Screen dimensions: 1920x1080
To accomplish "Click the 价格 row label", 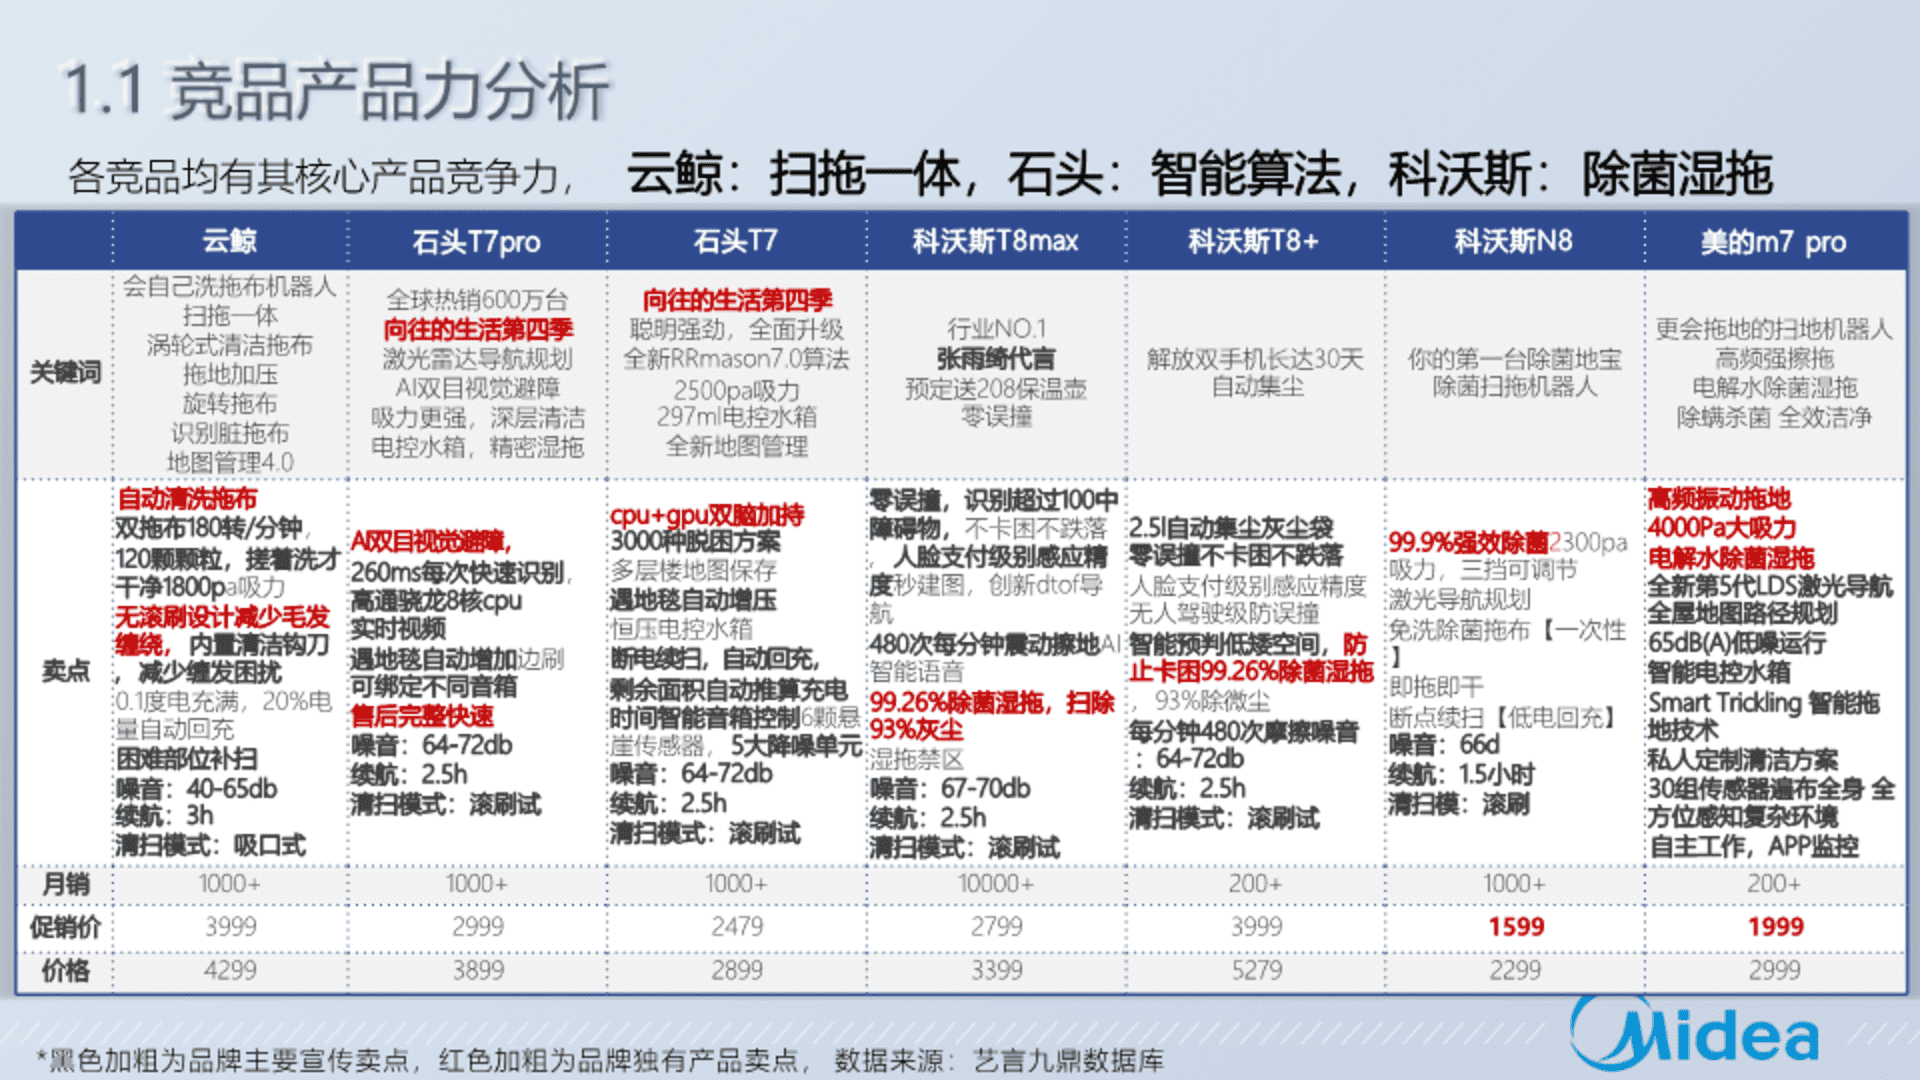I will [65, 970].
